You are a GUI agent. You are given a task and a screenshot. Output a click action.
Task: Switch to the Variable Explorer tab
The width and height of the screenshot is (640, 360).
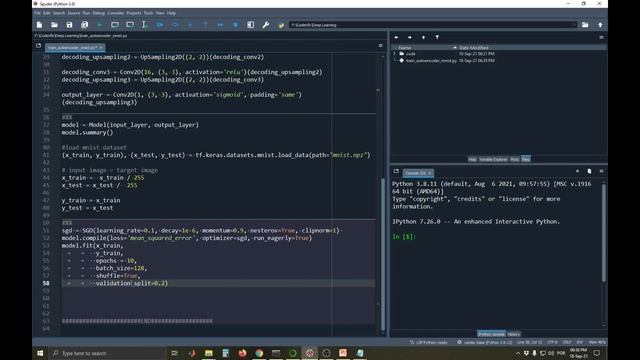click(x=493, y=159)
